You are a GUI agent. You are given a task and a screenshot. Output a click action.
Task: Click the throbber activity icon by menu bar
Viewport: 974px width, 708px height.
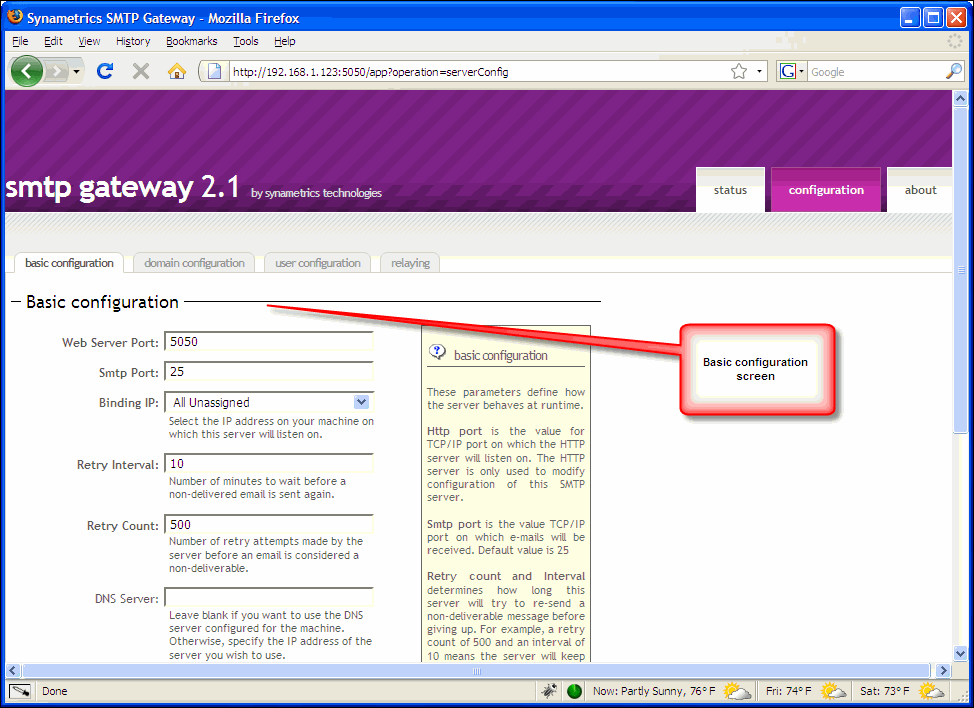(x=955, y=41)
